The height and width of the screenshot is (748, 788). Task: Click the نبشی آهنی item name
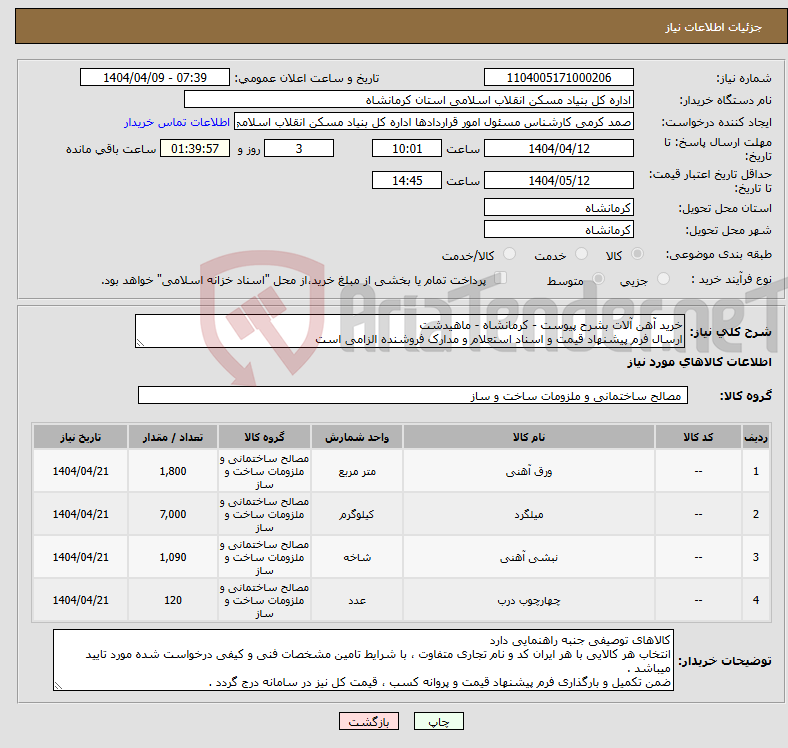coord(529,557)
